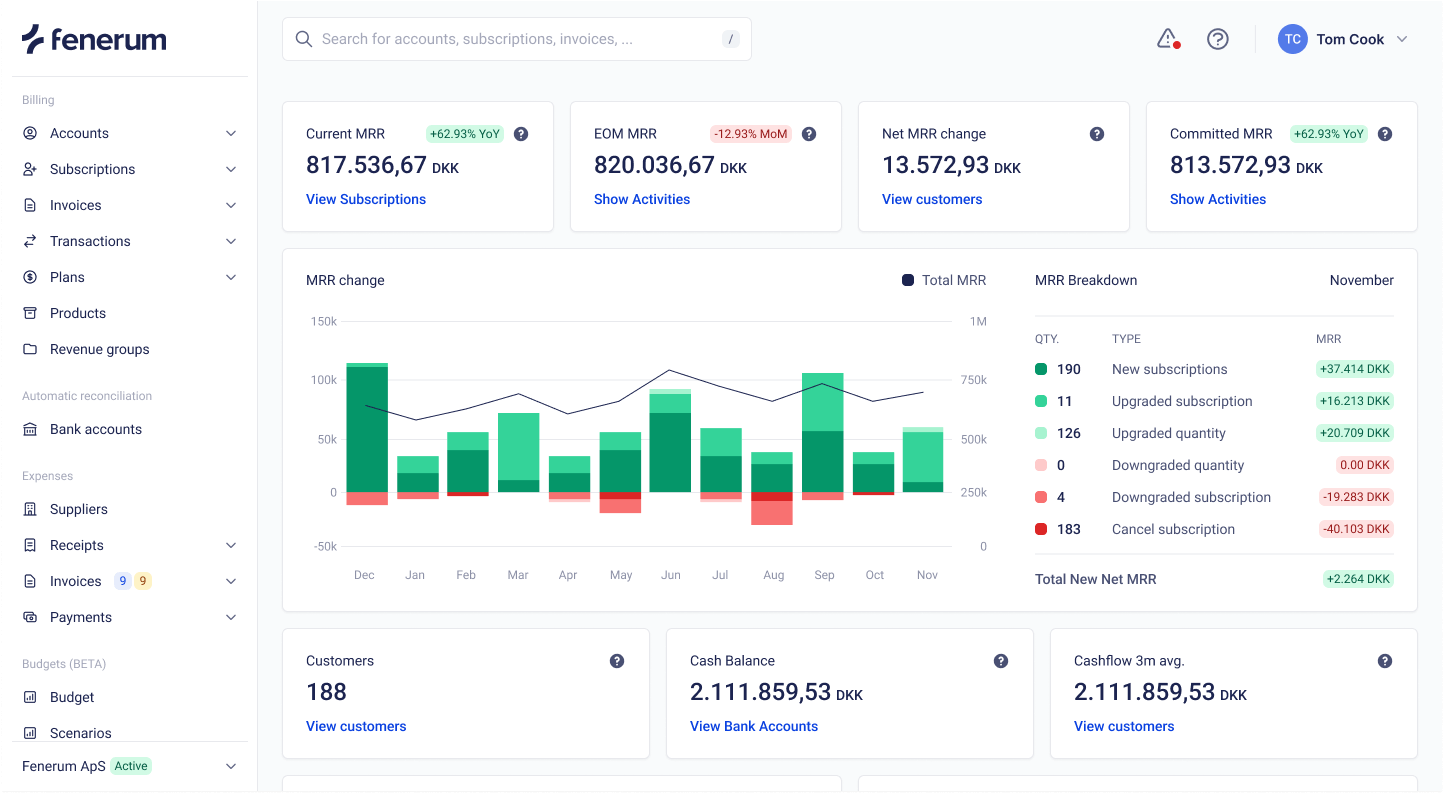Click the +62.93% YoY badge on Current MRR
The height and width of the screenshot is (794, 1444).
[x=465, y=134]
